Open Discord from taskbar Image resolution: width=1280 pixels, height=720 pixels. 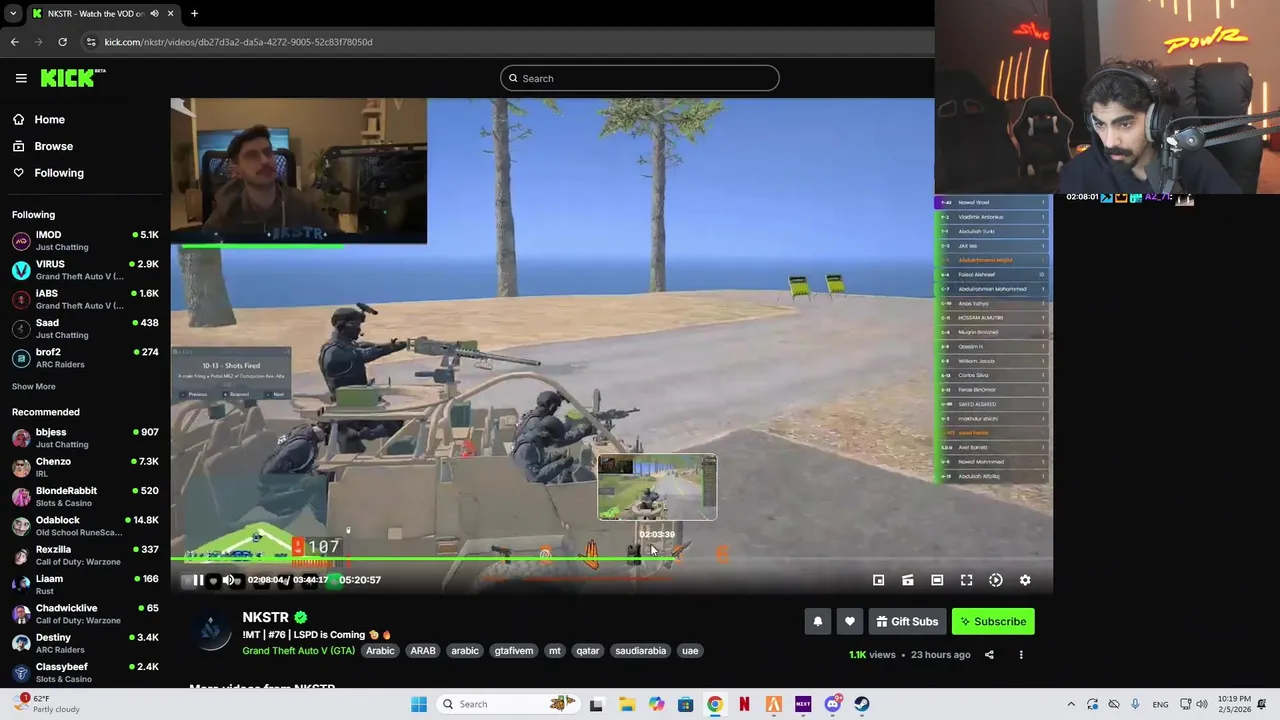832,704
